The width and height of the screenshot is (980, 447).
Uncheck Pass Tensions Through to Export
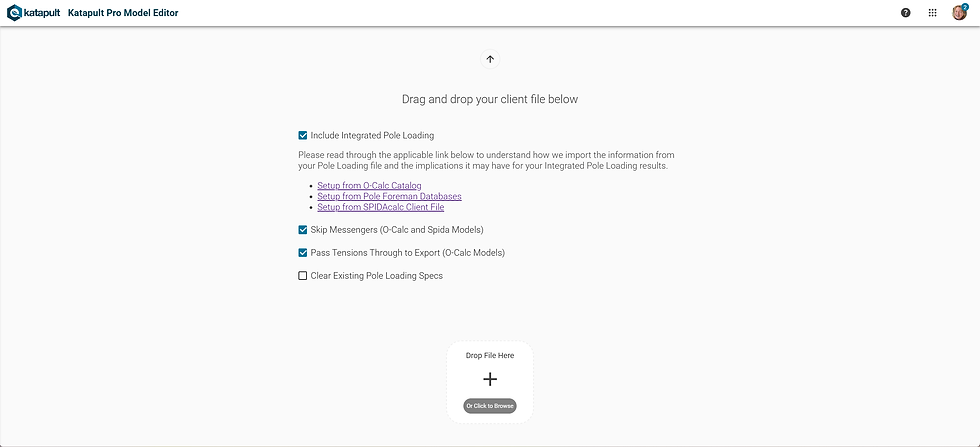click(302, 253)
